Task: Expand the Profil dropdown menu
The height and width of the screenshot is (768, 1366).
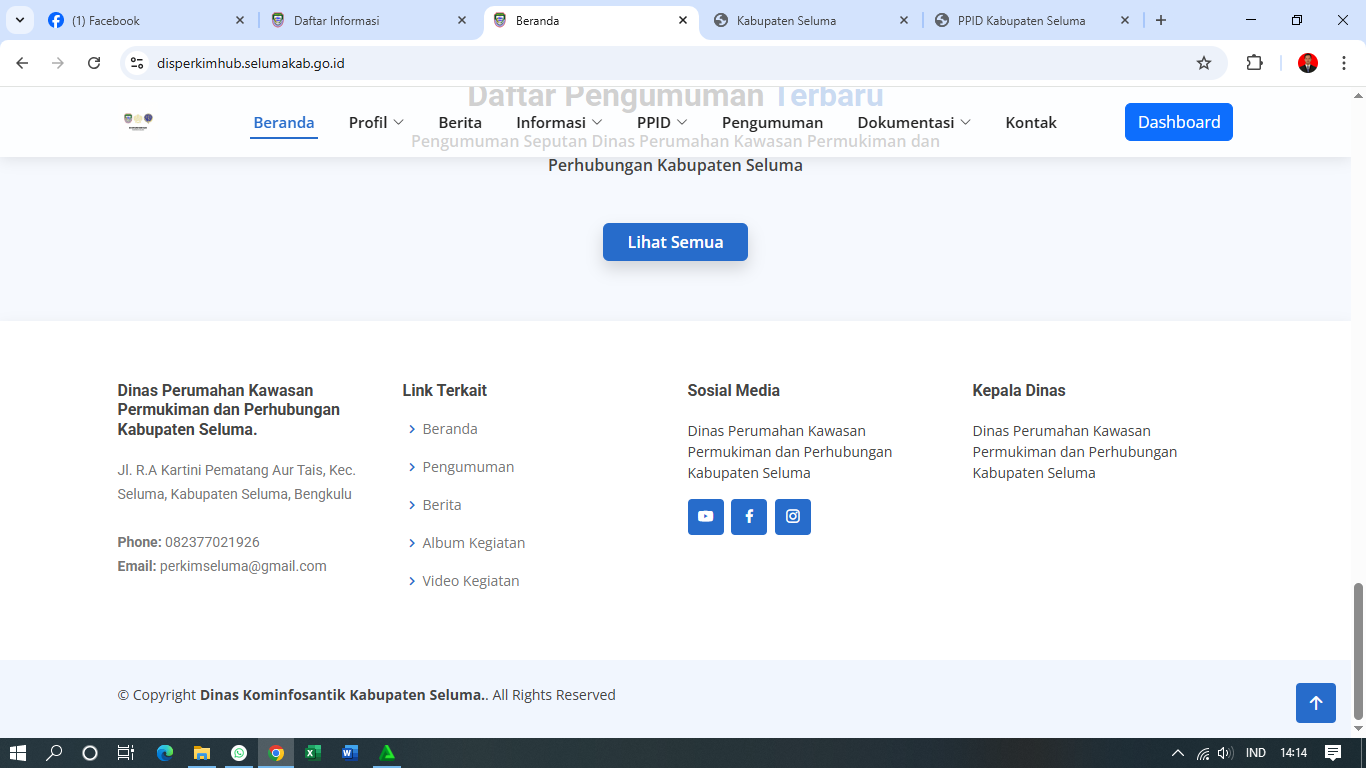Action: click(x=376, y=122)
